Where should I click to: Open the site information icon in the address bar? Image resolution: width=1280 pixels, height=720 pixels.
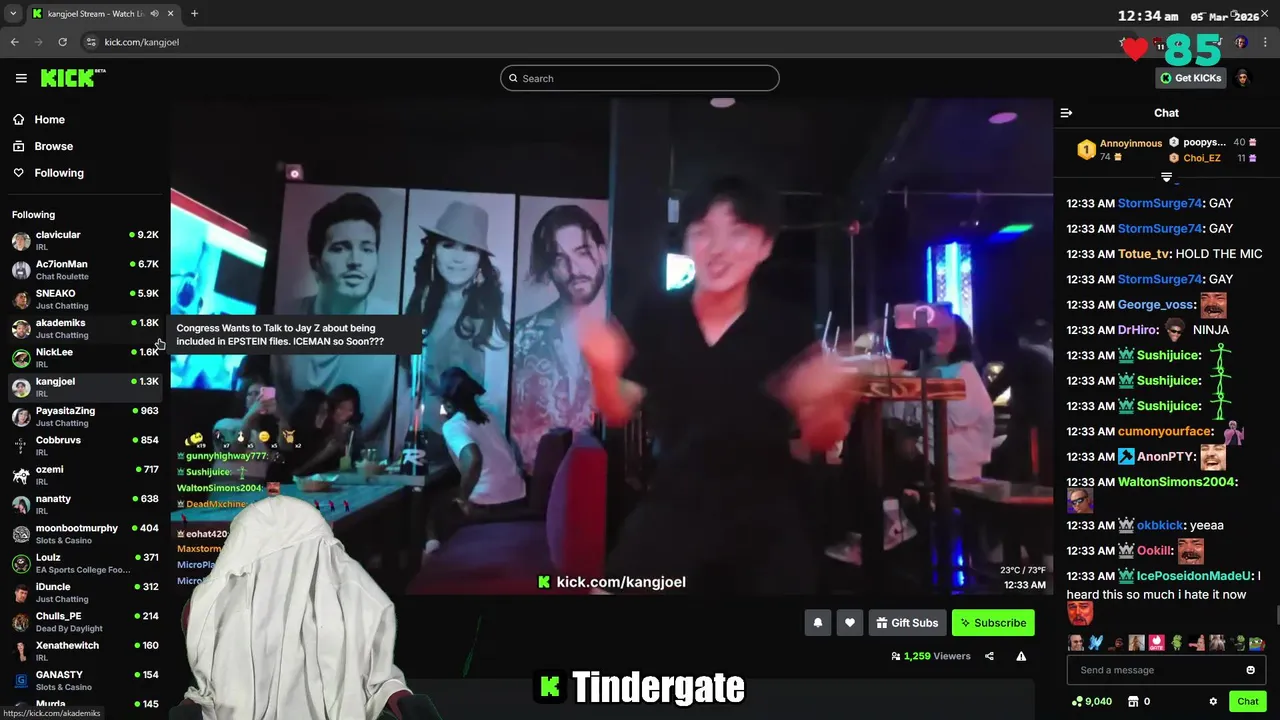91,42
